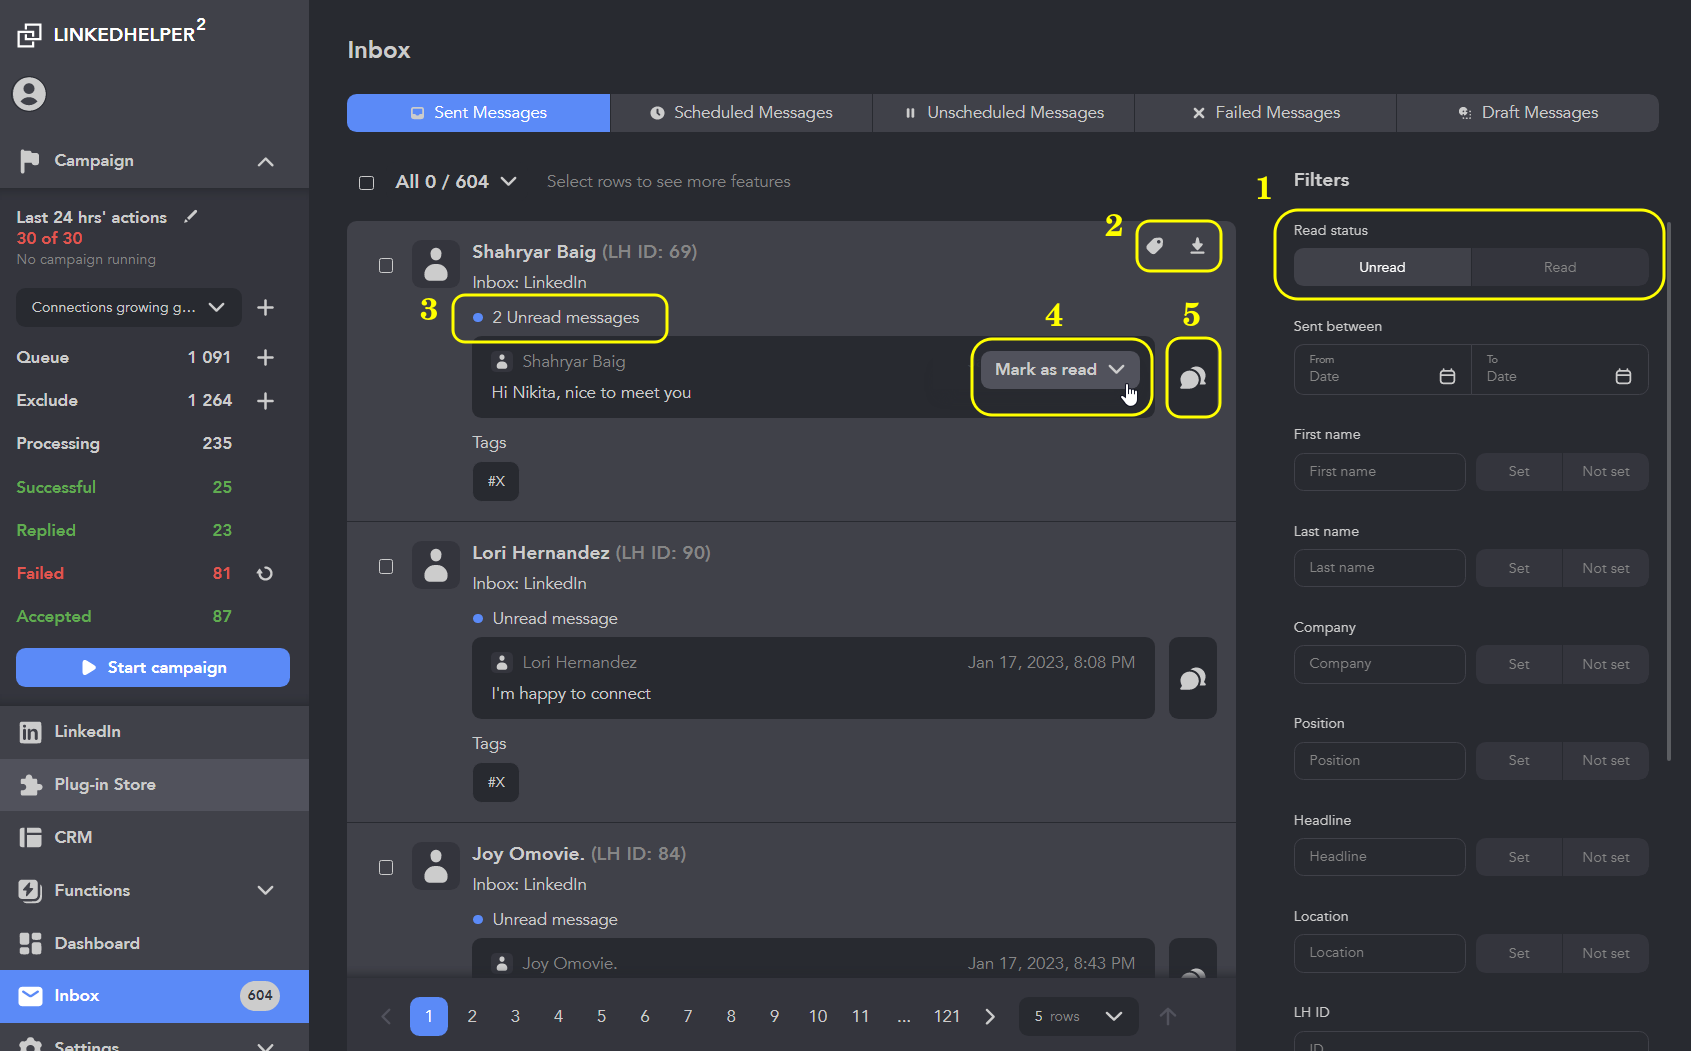Image resolution: width=1691 pixels, height=1051 pixels.
Task: Switch to Sent Messages tab
Action: pos(478,112)
